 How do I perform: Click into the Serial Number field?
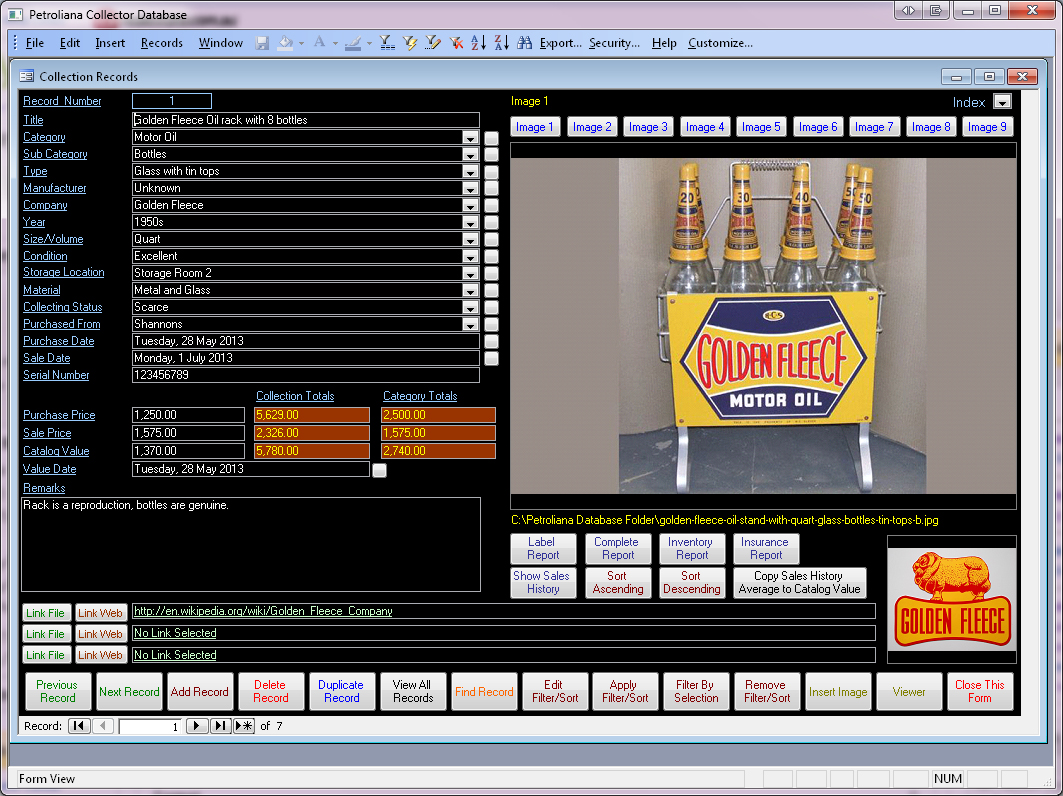[x=306, y=375]
